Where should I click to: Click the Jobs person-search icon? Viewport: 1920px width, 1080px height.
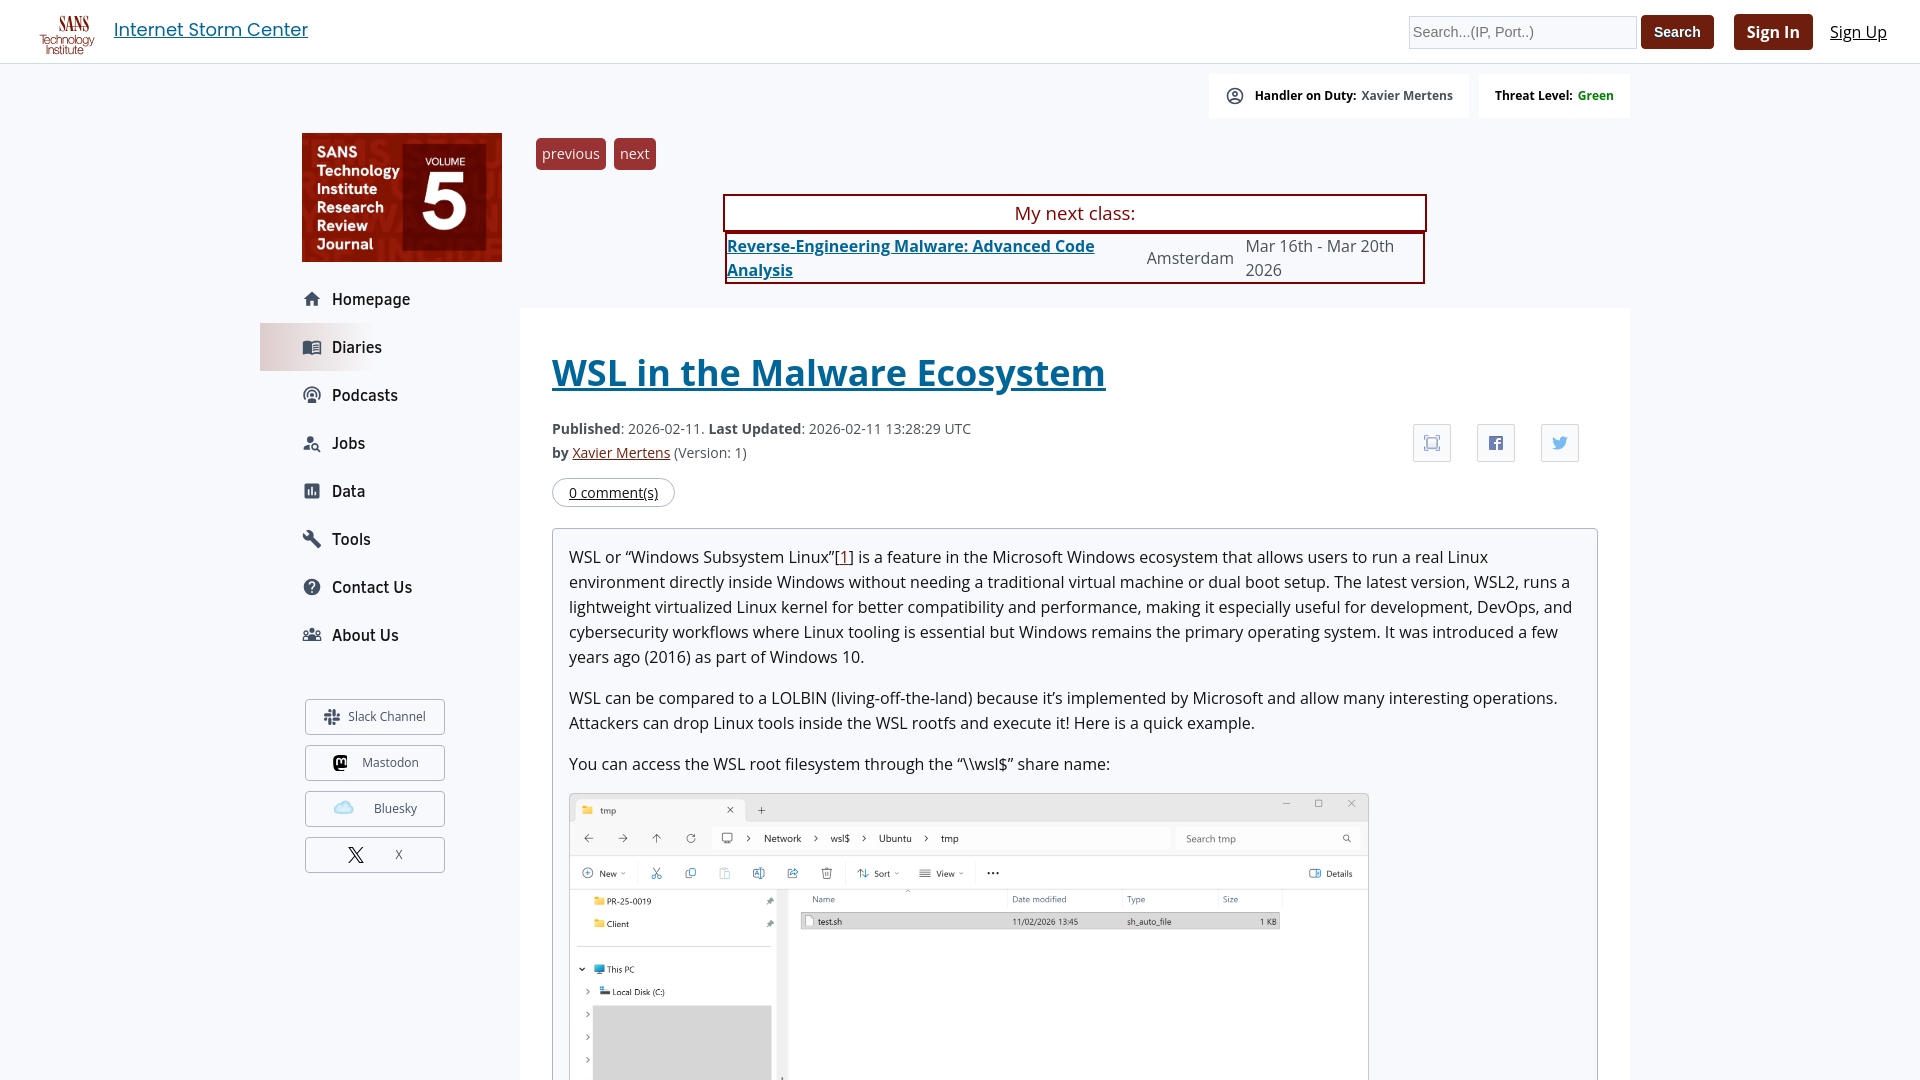pyautogui.click(x=311, y=443)
